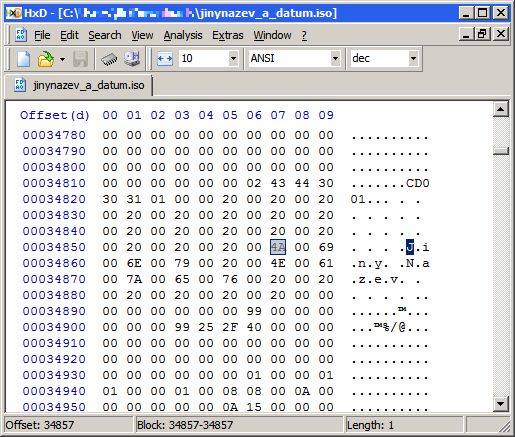Image resolution: width=515 pixels, height=437 pixels.
Task: Click the bytes-per-row width icon
Action: point(165,59)
